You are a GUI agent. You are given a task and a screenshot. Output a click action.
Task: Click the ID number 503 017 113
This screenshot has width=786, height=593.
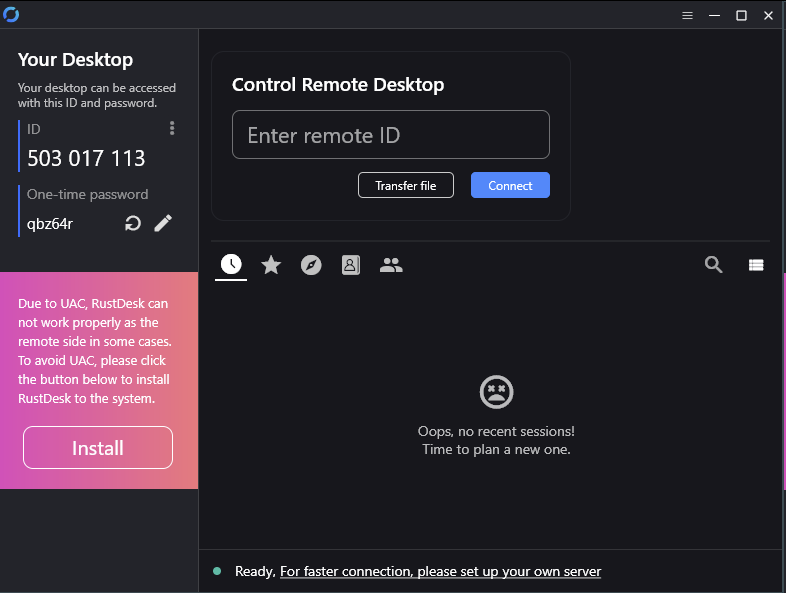point(86,158)
